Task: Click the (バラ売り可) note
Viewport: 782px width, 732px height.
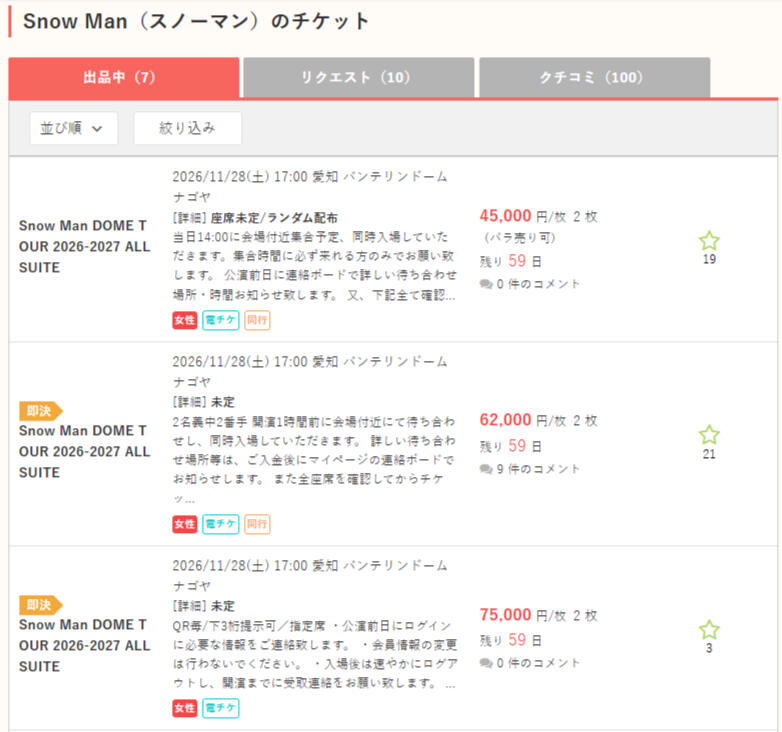Action: pyautogui.click(x=519, y=238)
